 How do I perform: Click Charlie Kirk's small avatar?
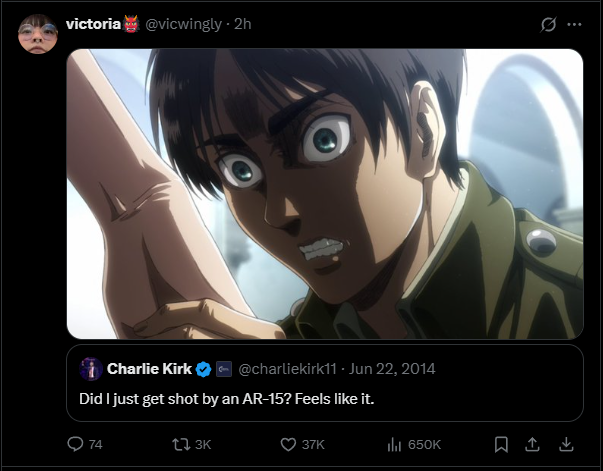tap(90, 369)
